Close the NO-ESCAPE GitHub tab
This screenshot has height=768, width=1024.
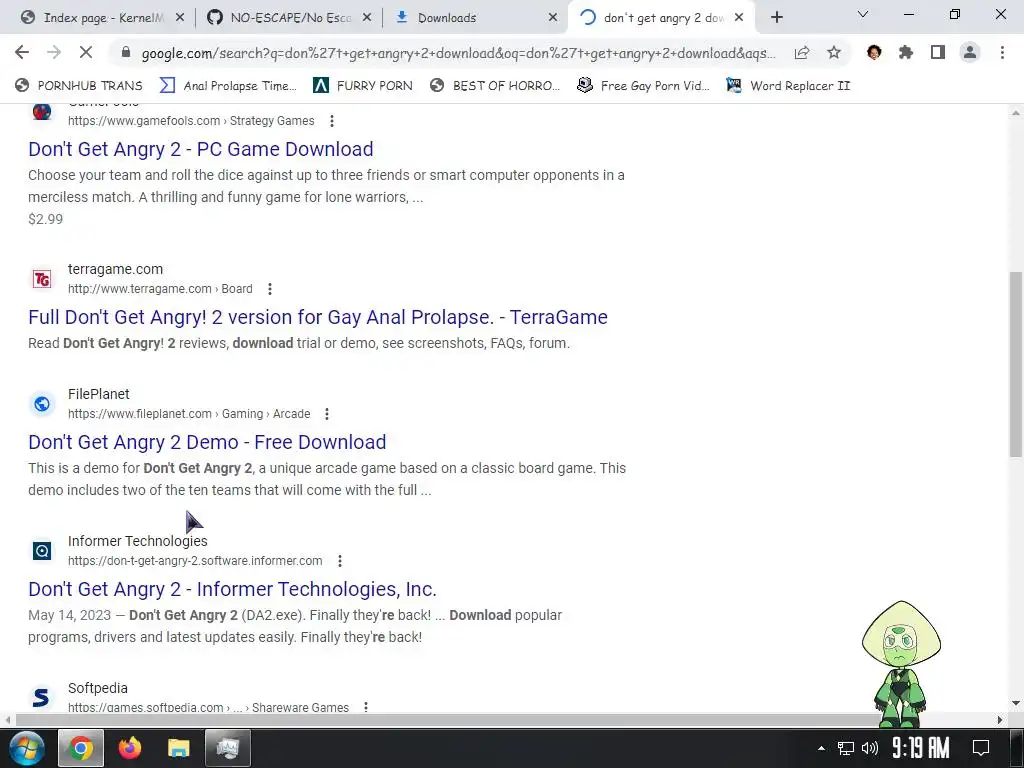(x=367, y=18)
